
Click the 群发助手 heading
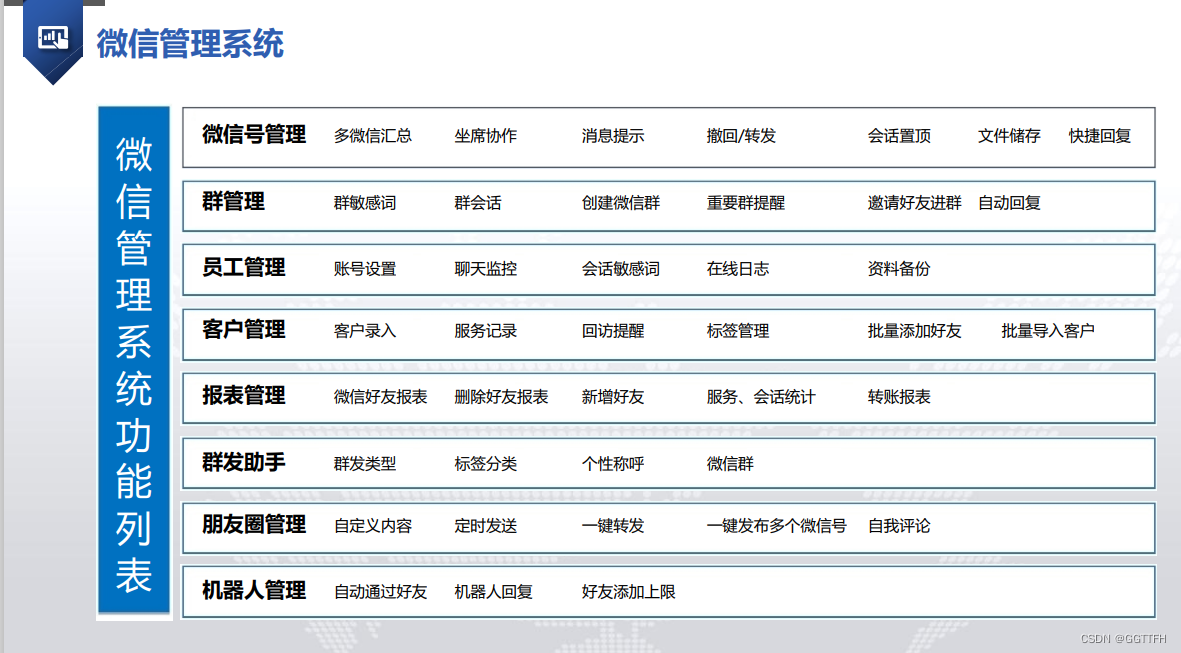pos(243,462)
